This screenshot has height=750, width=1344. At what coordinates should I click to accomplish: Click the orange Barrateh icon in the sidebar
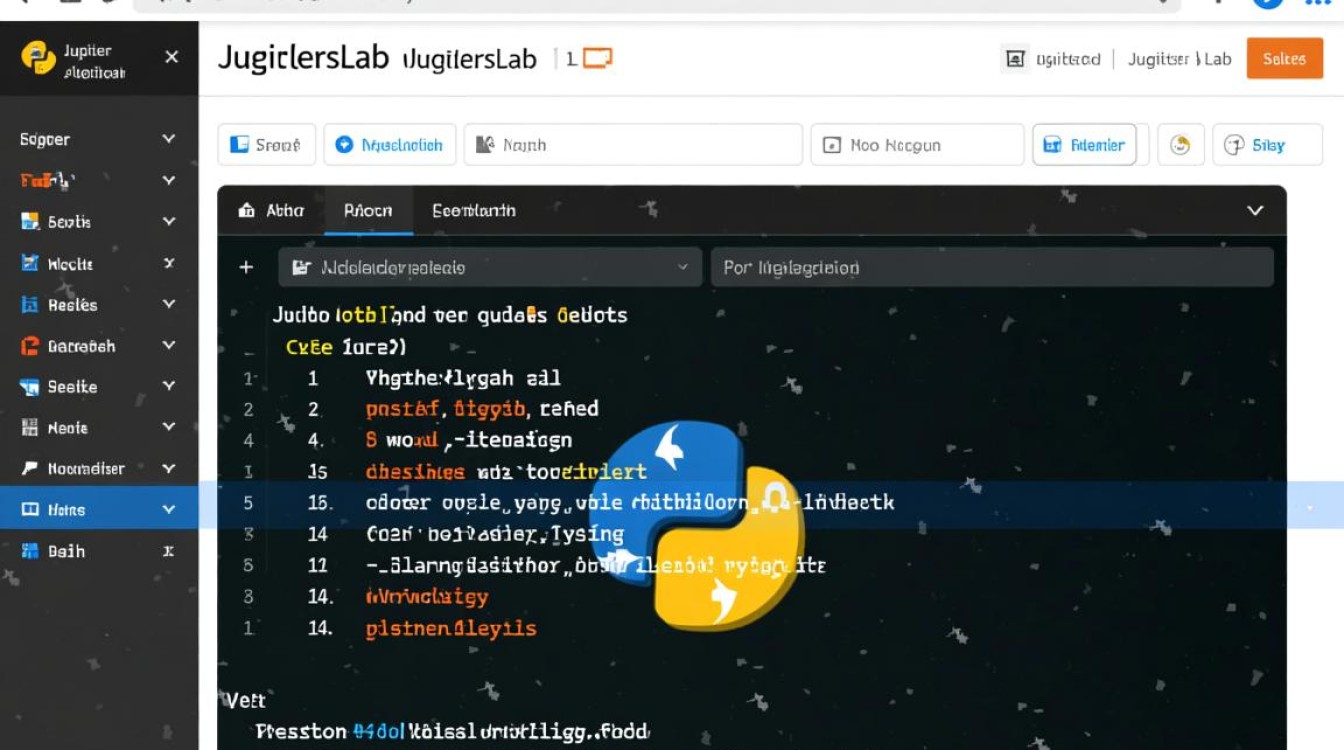tap(30, 346)
